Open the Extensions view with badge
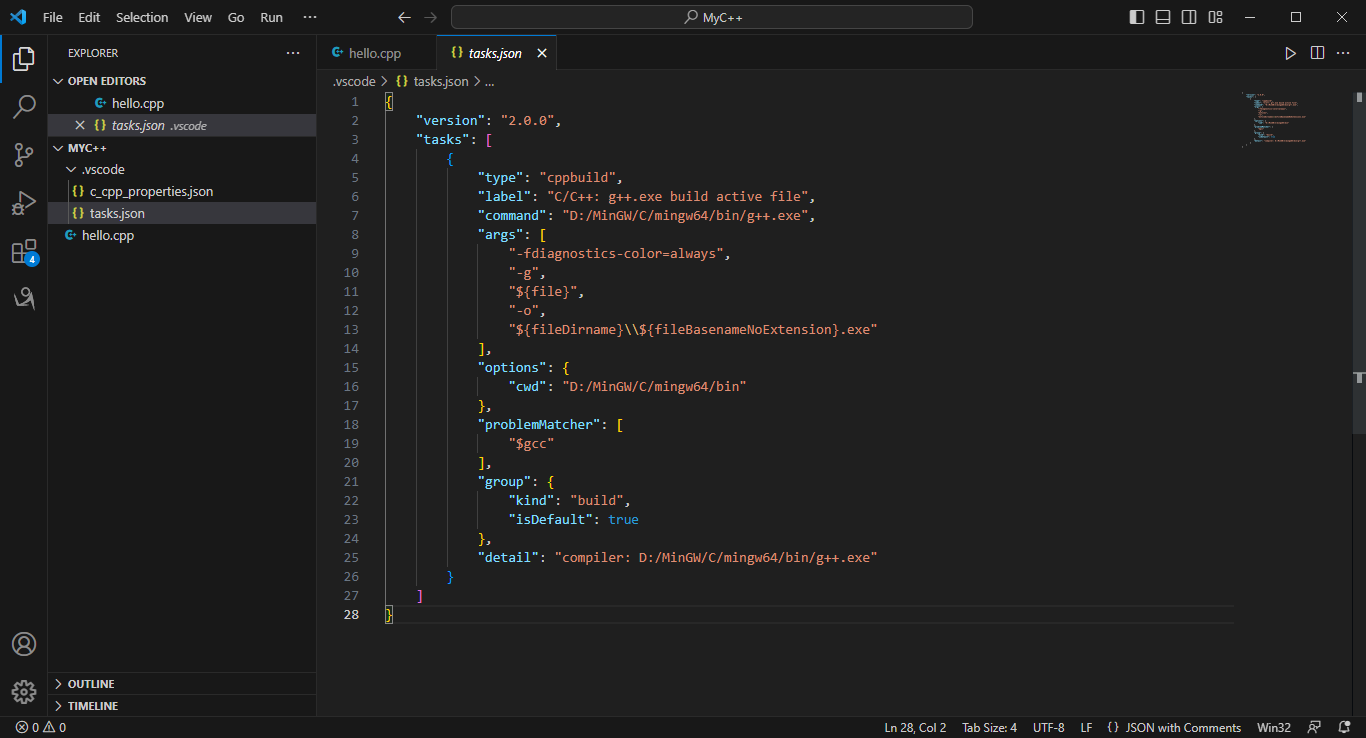This screenshot has height=738, width=1366. (x=24, y=252)
